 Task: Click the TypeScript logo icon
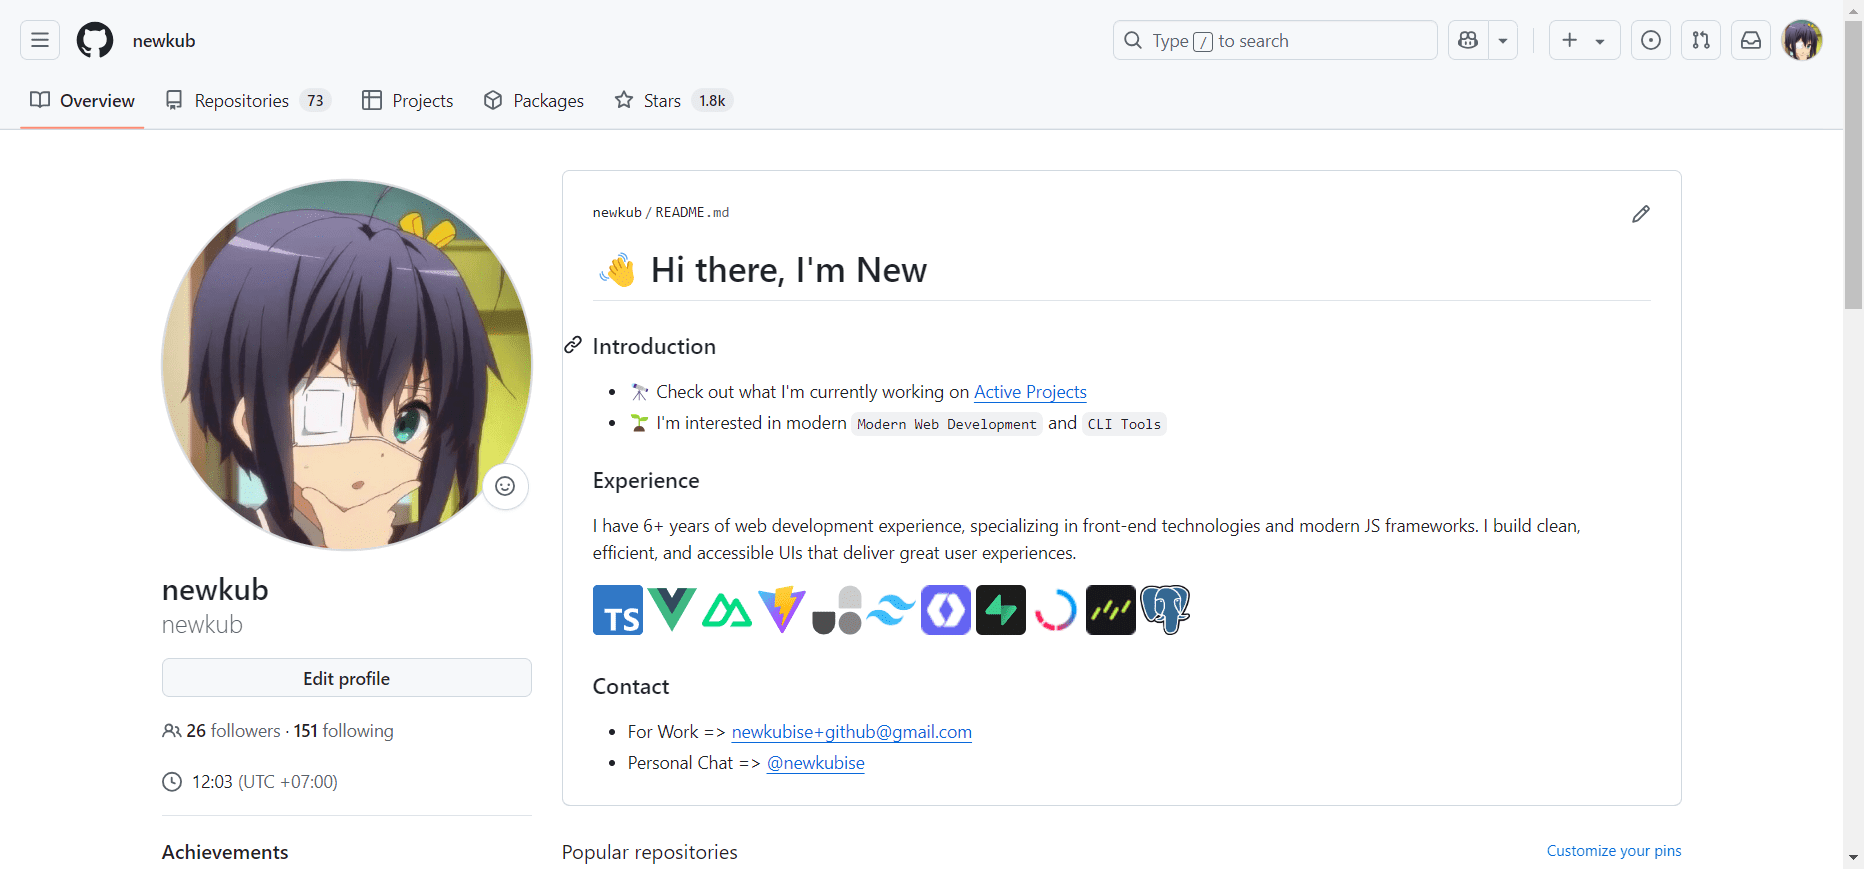618,610
